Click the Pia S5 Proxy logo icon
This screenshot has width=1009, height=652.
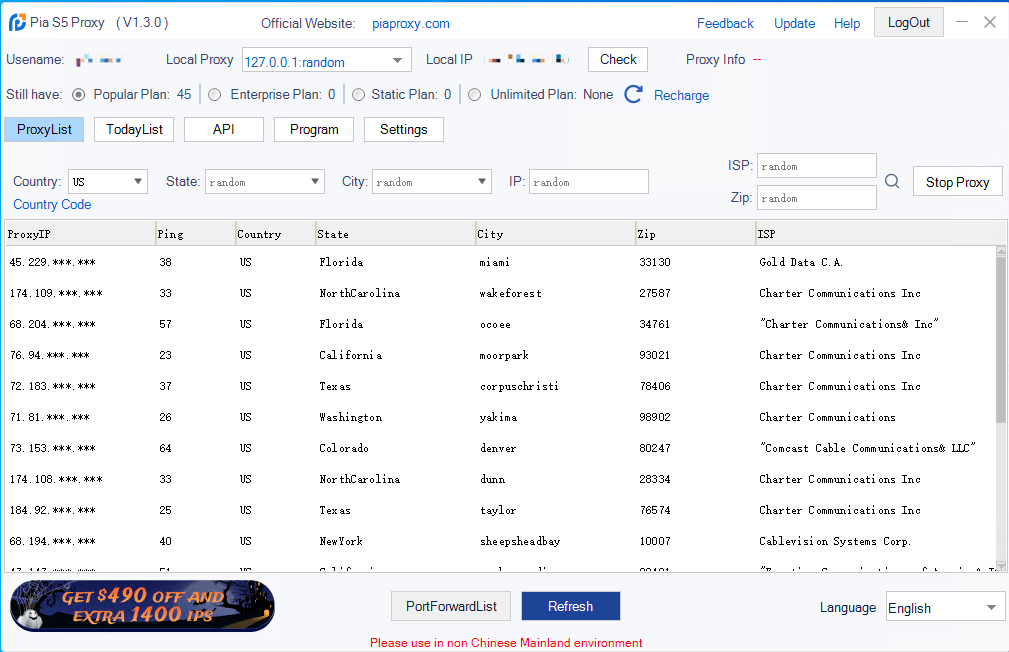pyautogui.click(x=17, y=23)
